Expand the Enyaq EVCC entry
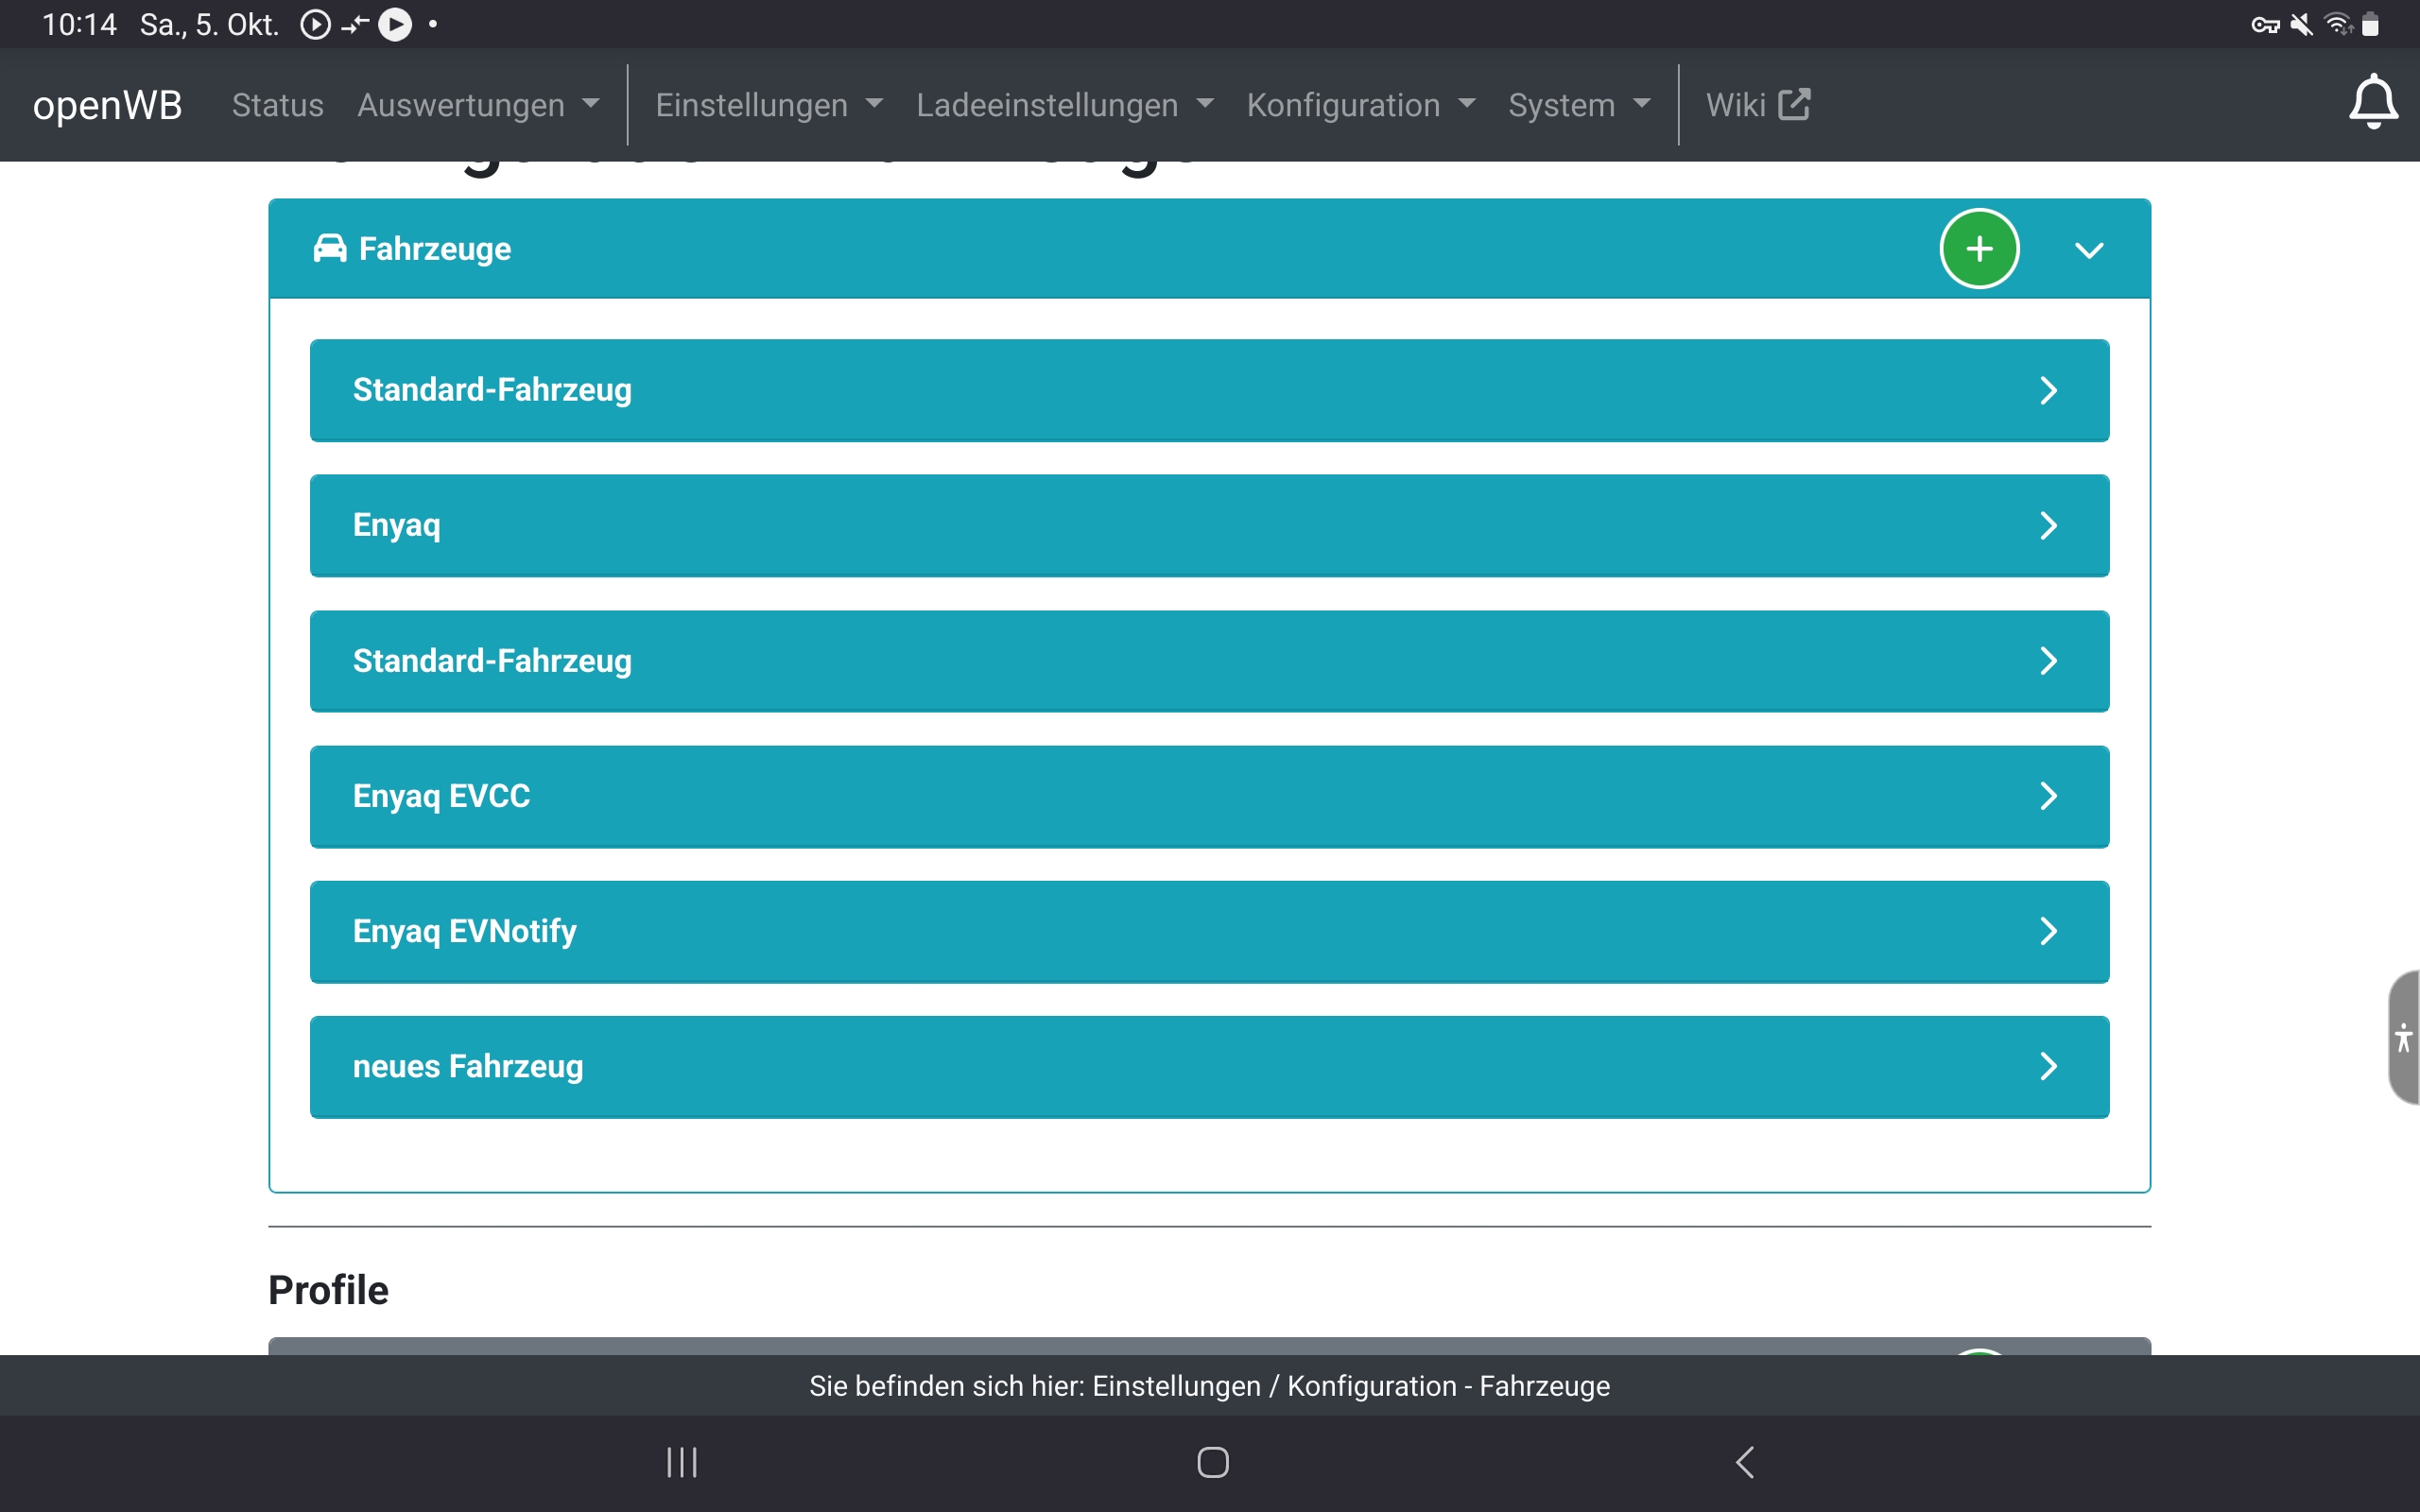The image size is (2420, 1512). [1209, 796]
